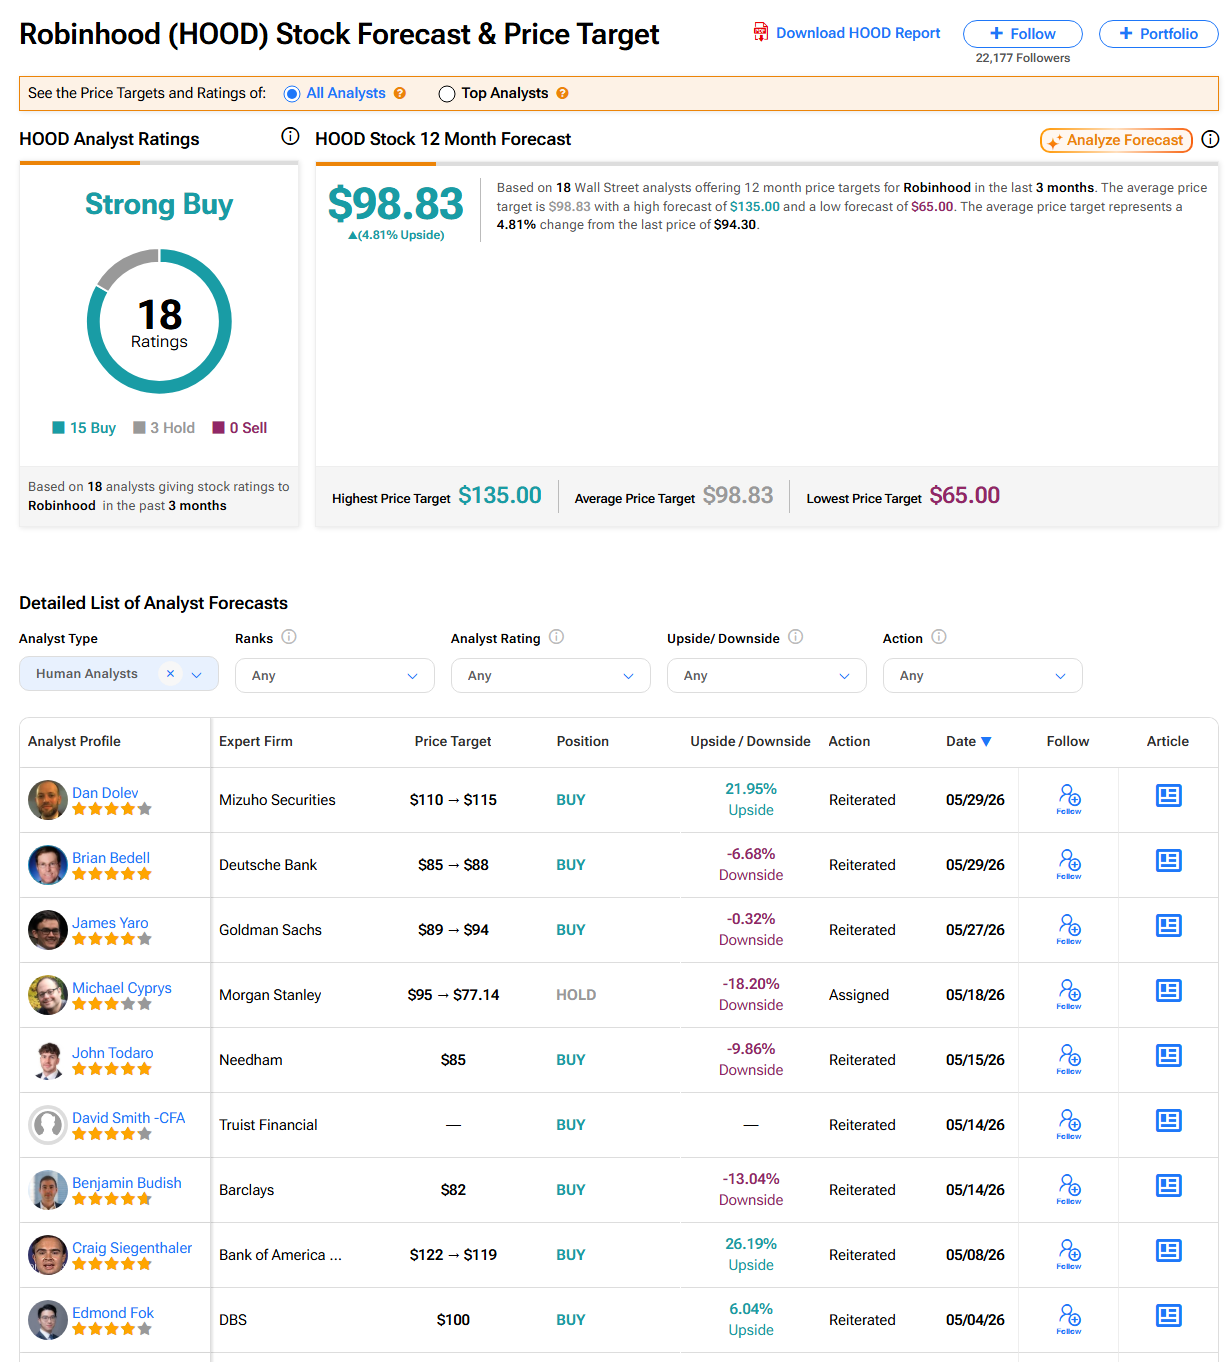Image resolution: width=1226 pixels, height=1362 pixels.
Task: Click info icon next to Upside/Downside filter label
Action: pos(796,637)
